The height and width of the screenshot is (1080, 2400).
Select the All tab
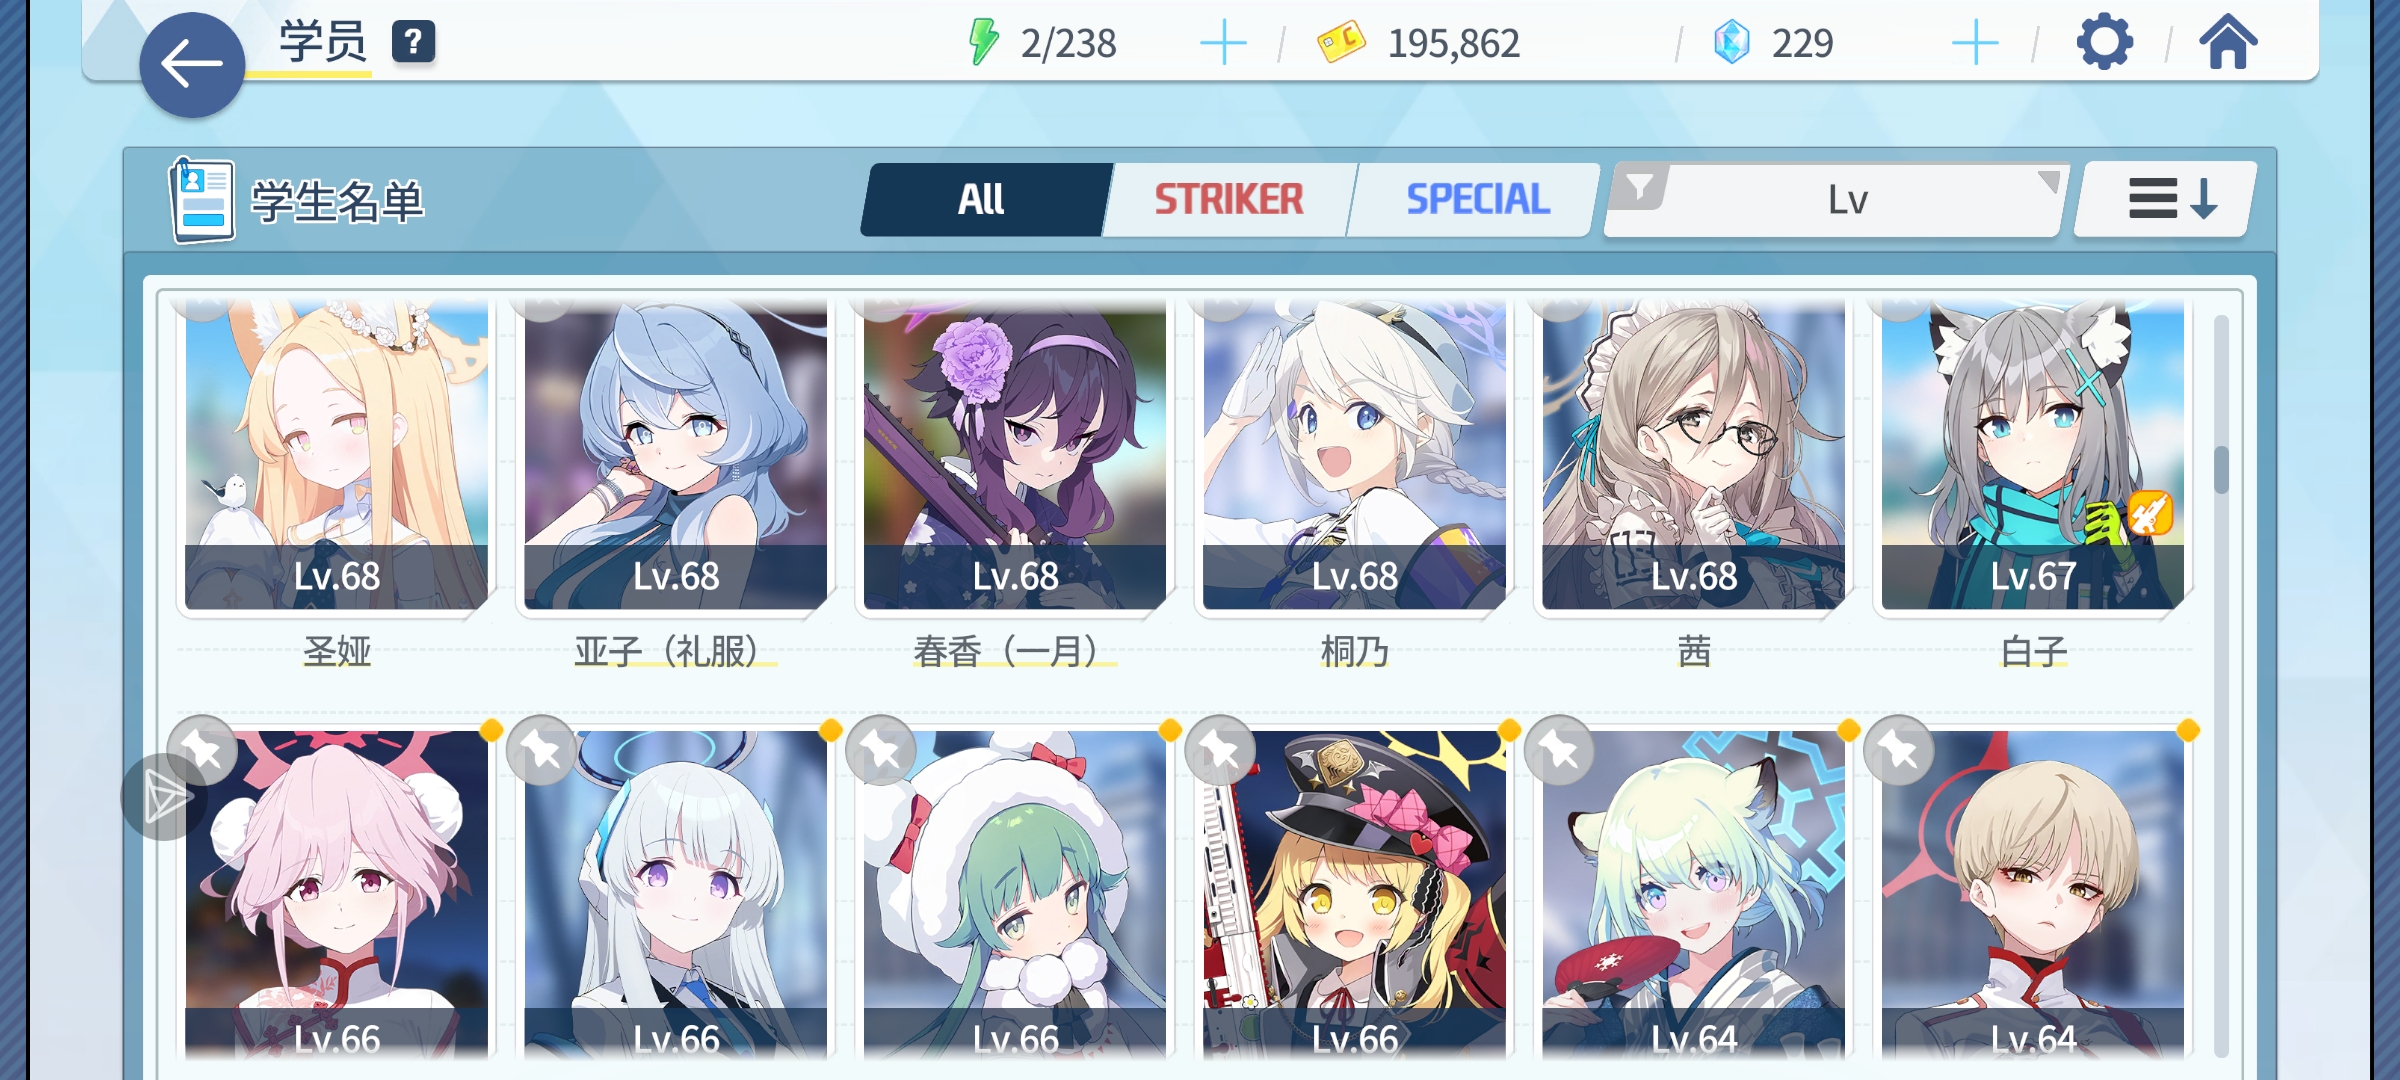982,199
